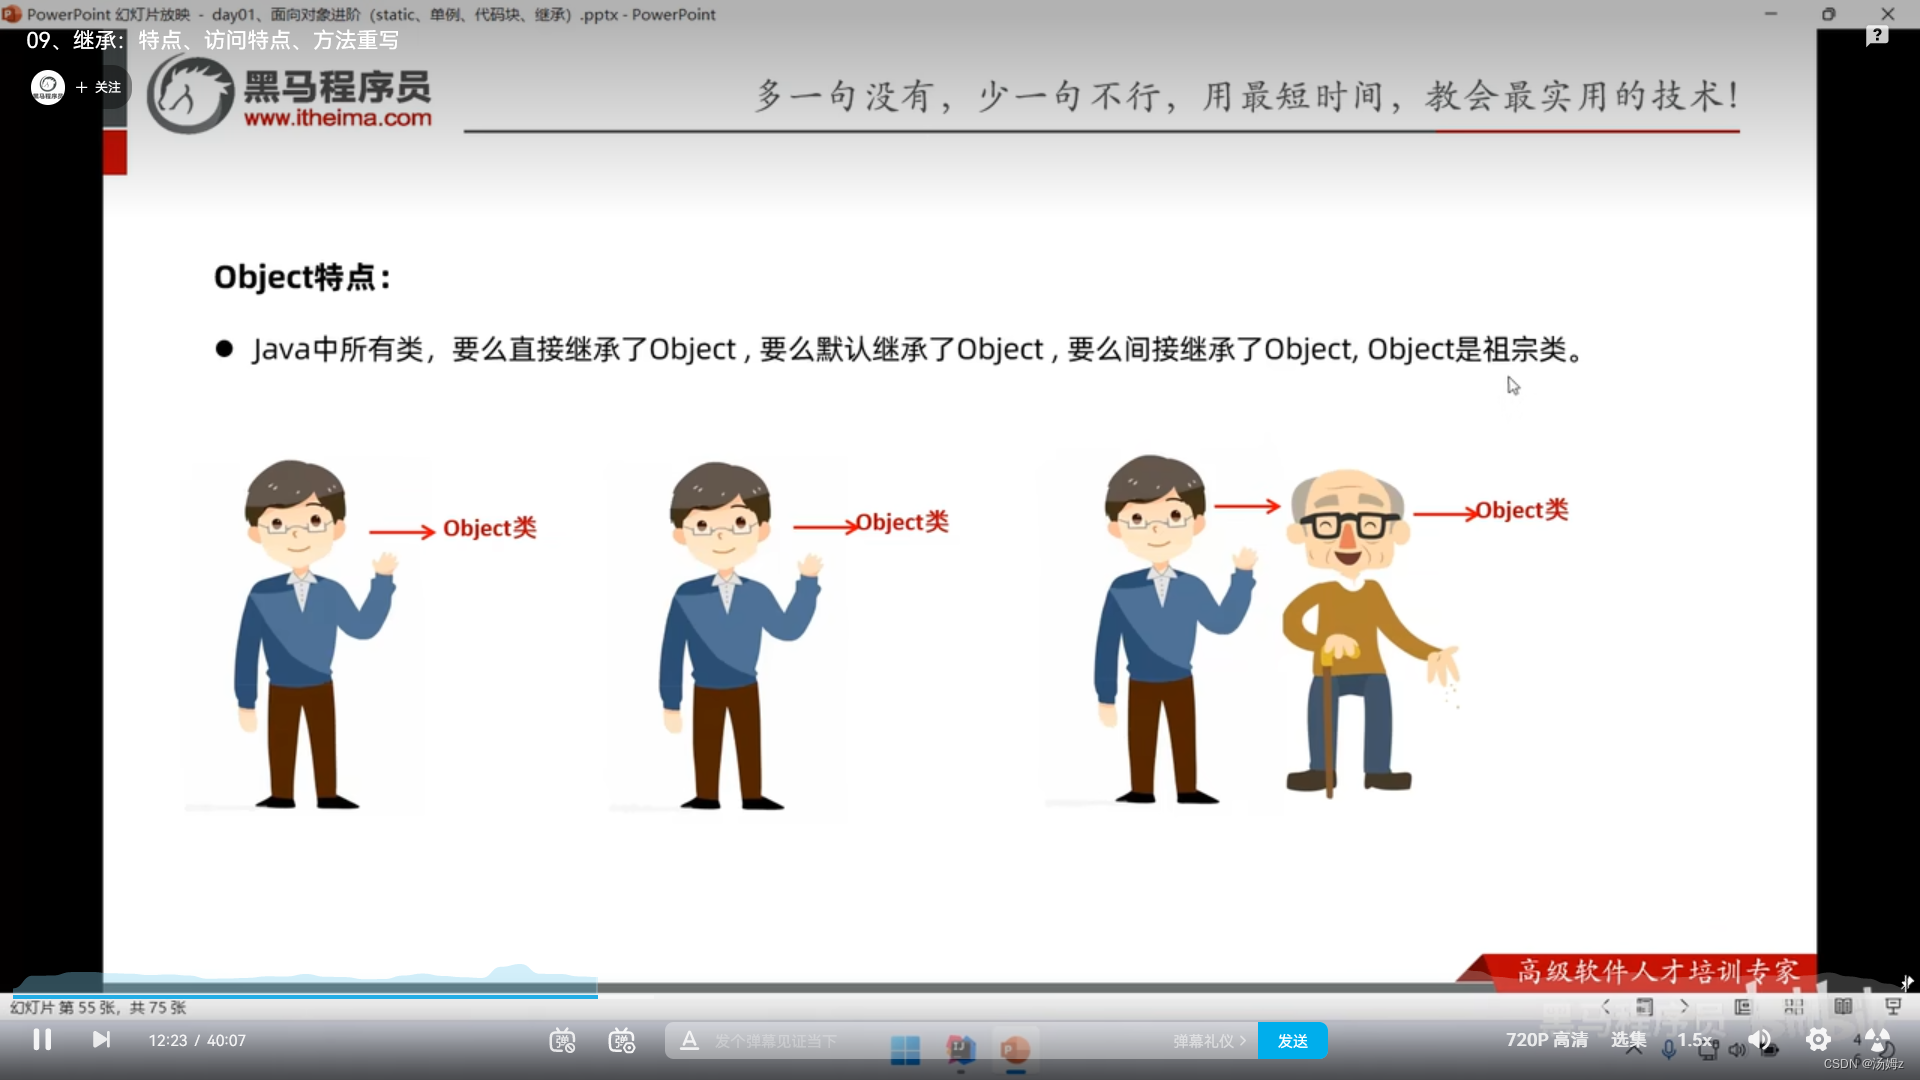Disable the danmaku overlay
The width and height of the screenshot is (1920, 1080).
pyautogui.click(x=562, y=1040)
